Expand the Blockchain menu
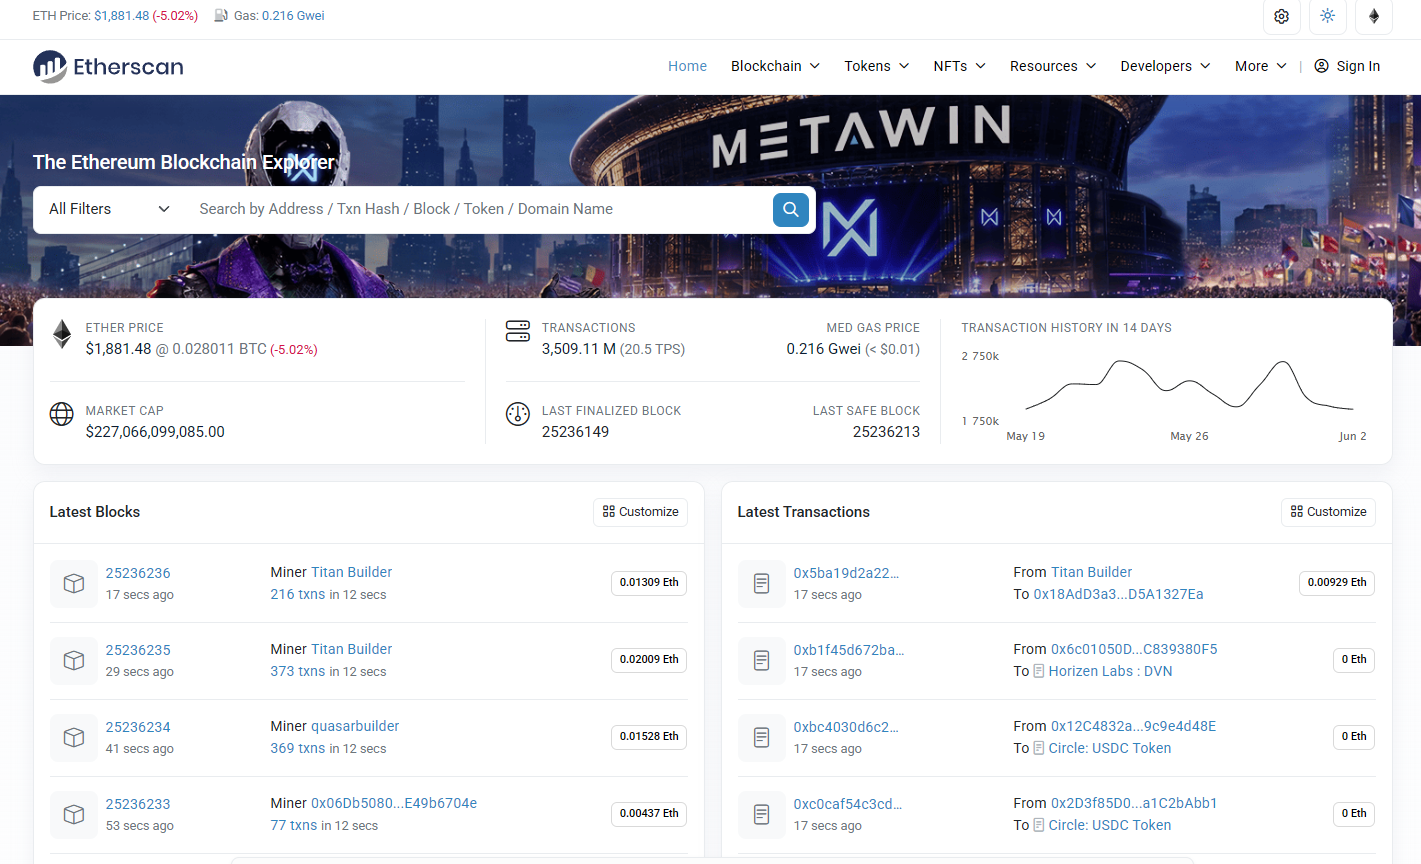 pyautogui.click(x=776, y=66)
